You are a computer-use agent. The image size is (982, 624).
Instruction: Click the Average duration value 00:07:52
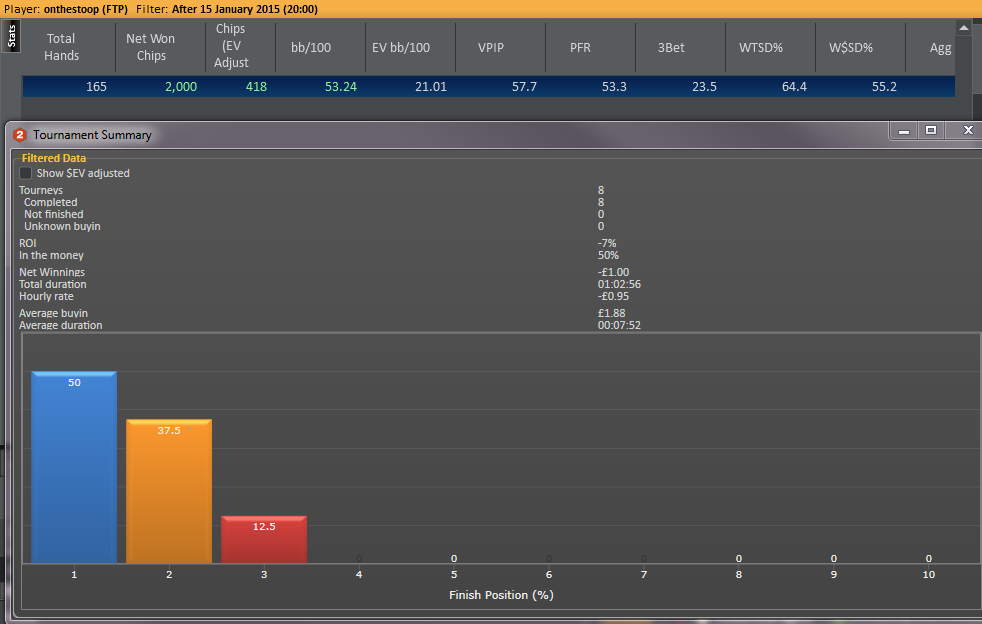[619, 325]
